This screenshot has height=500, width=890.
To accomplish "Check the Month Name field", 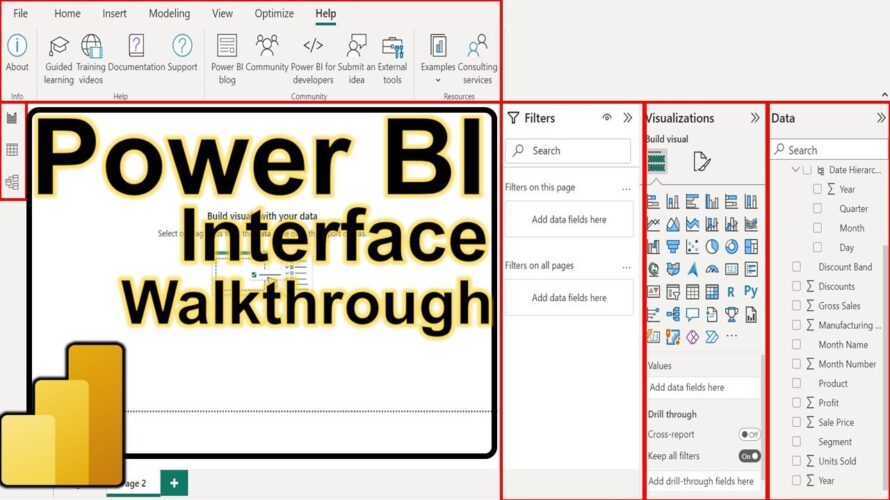I will [x=796, y=344].
